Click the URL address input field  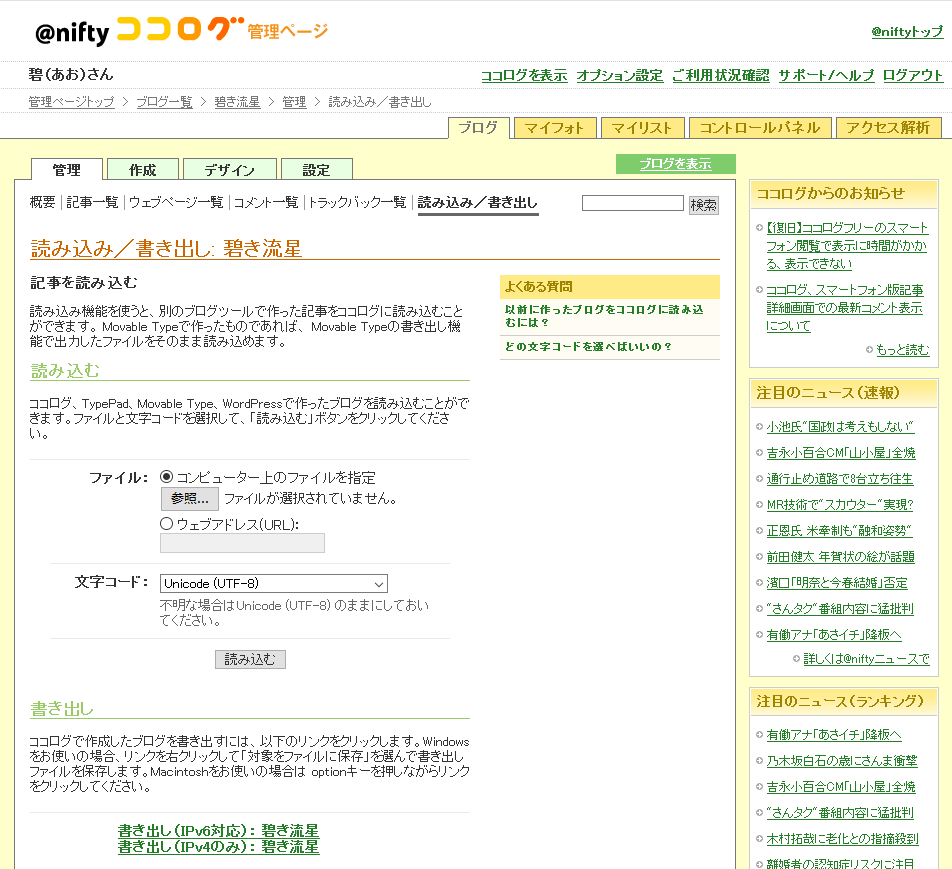[242, 543]
